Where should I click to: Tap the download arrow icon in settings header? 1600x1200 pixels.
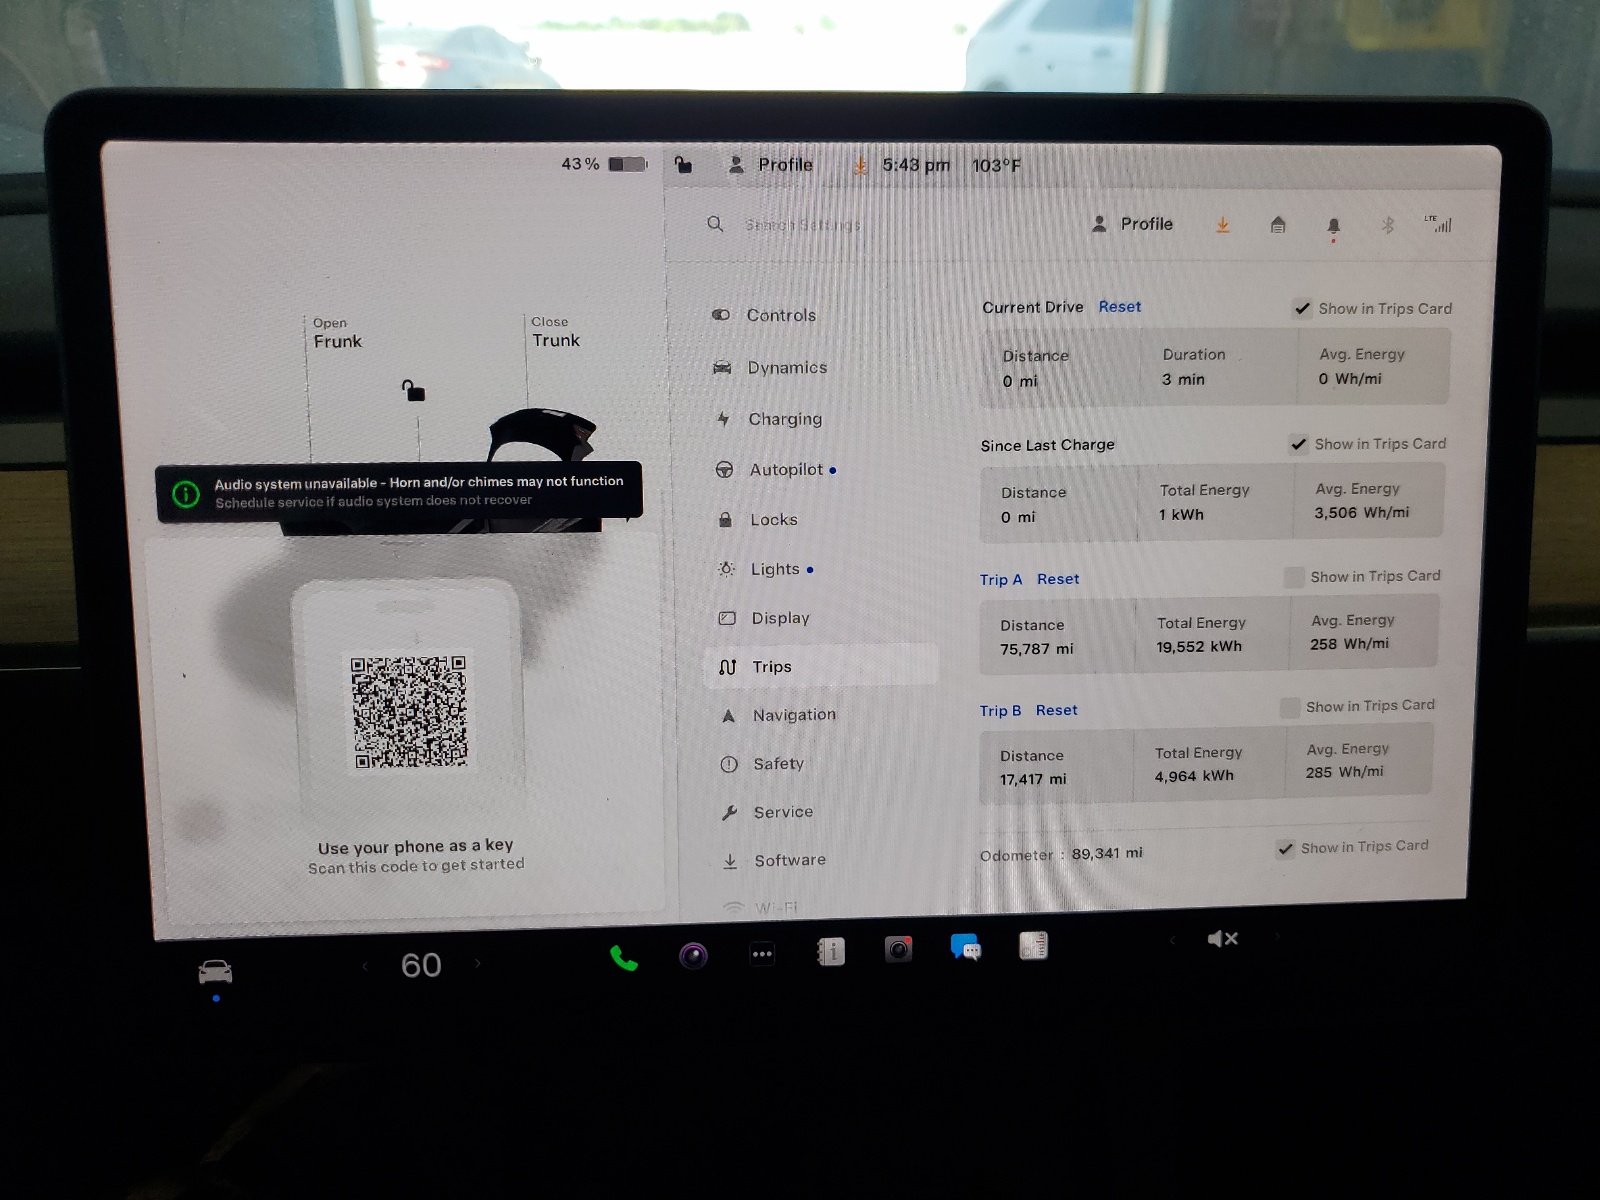pos(1222,225)
